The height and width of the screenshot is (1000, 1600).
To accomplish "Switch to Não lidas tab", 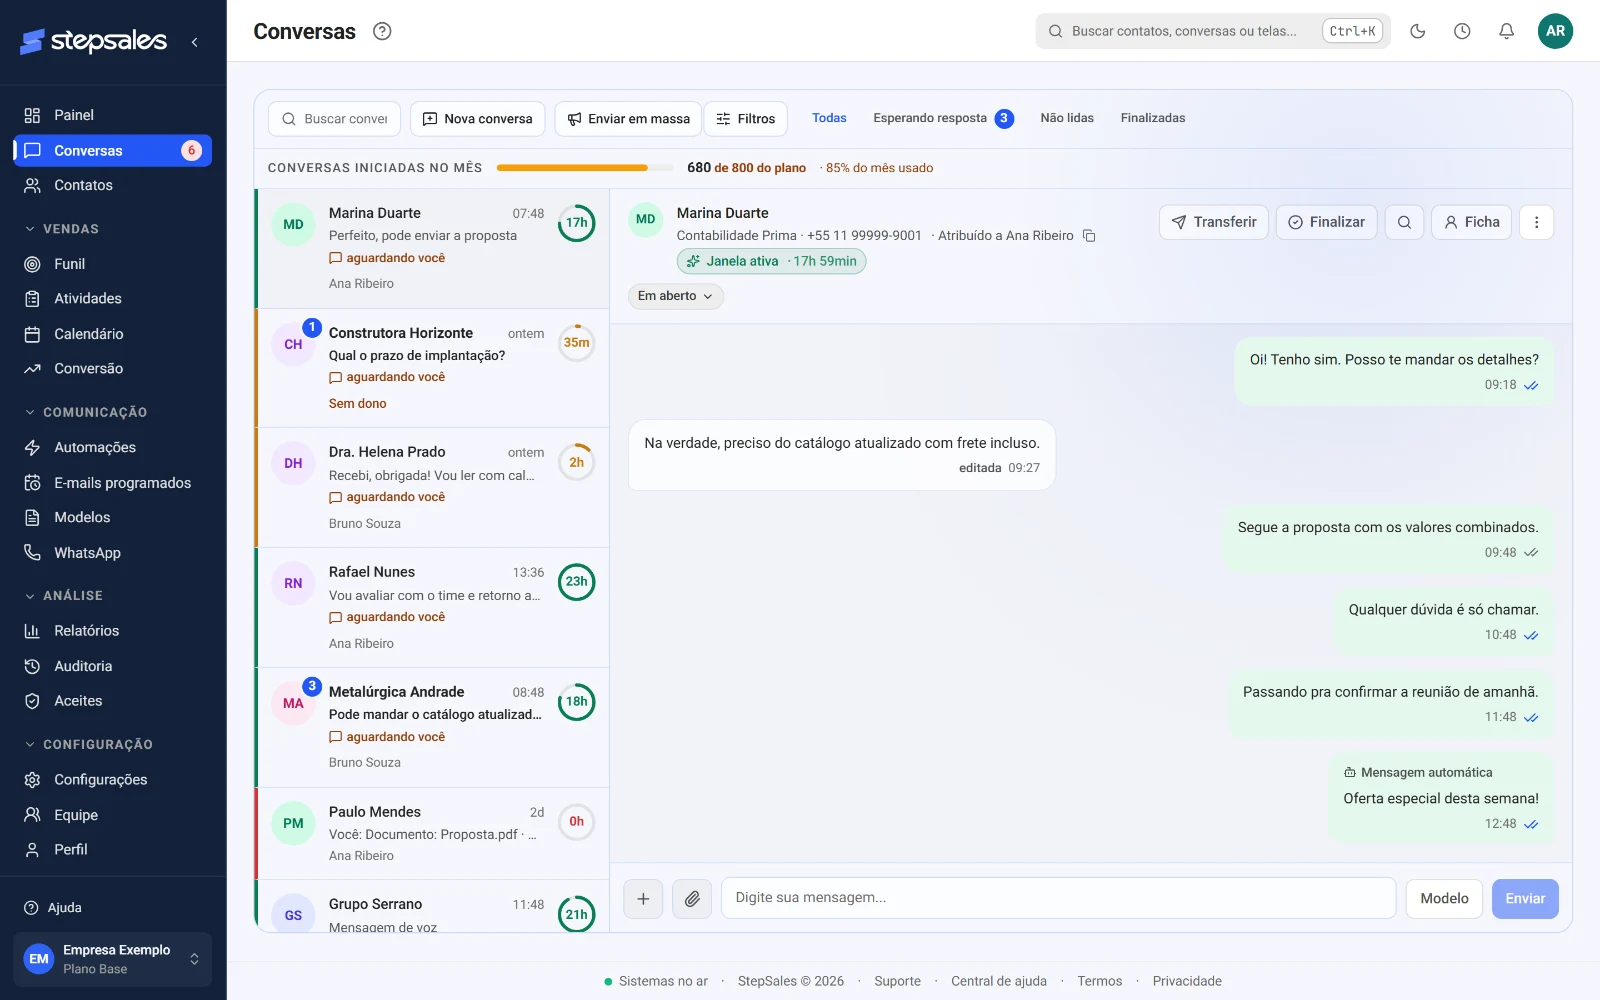I will (1067, 118).
